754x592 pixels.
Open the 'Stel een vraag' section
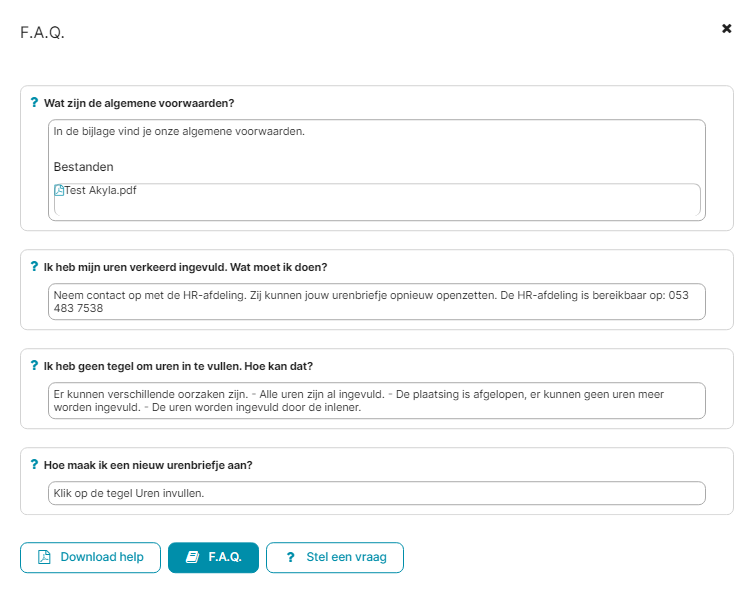(335, 557)
